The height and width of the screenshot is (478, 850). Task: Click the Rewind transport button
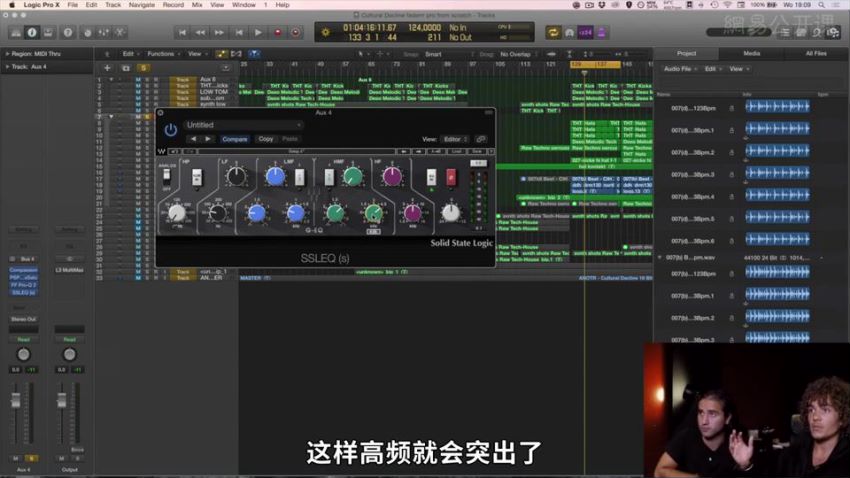(201, 33)
